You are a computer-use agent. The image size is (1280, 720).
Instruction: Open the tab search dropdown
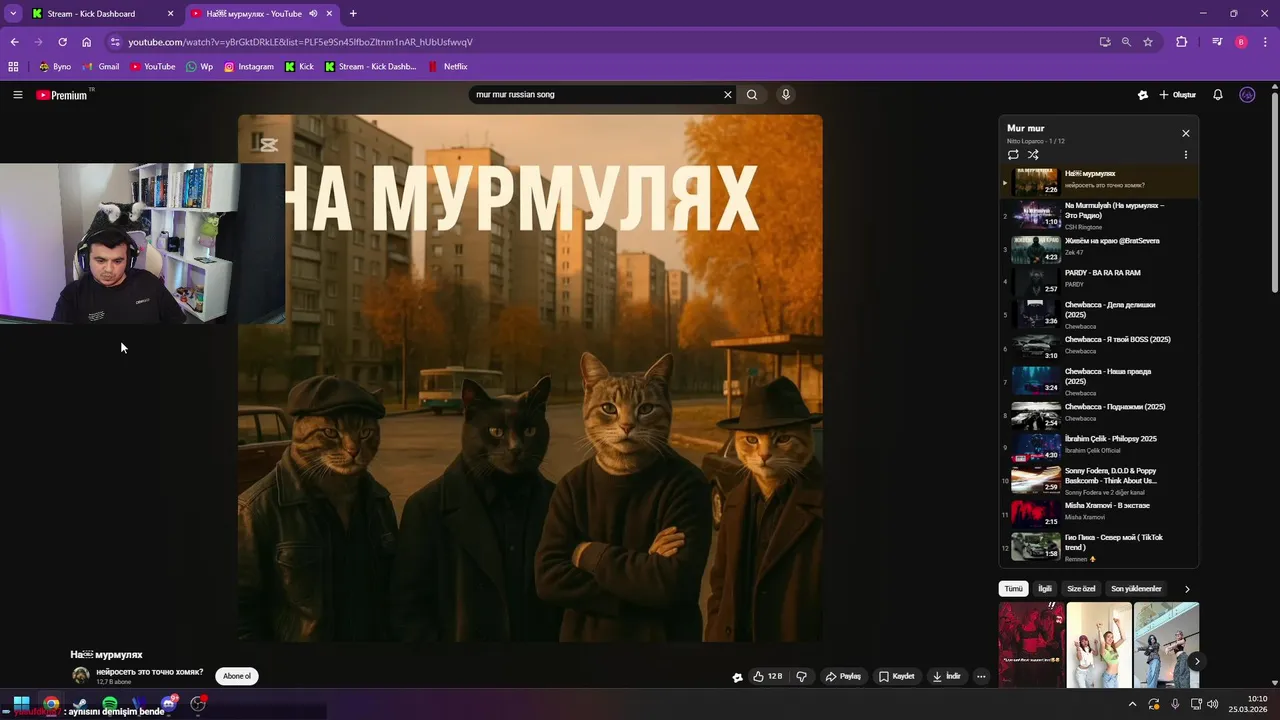pos(13,14)
